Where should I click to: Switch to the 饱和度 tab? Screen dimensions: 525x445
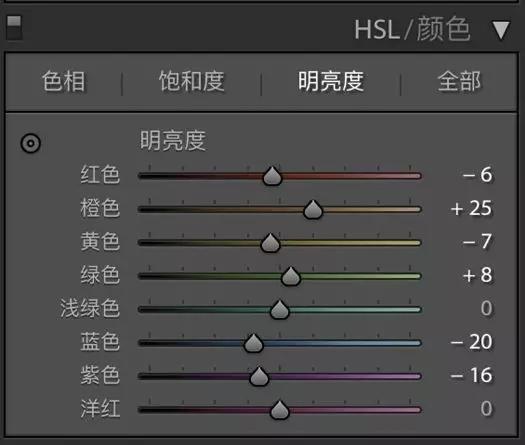coord(191,81)
